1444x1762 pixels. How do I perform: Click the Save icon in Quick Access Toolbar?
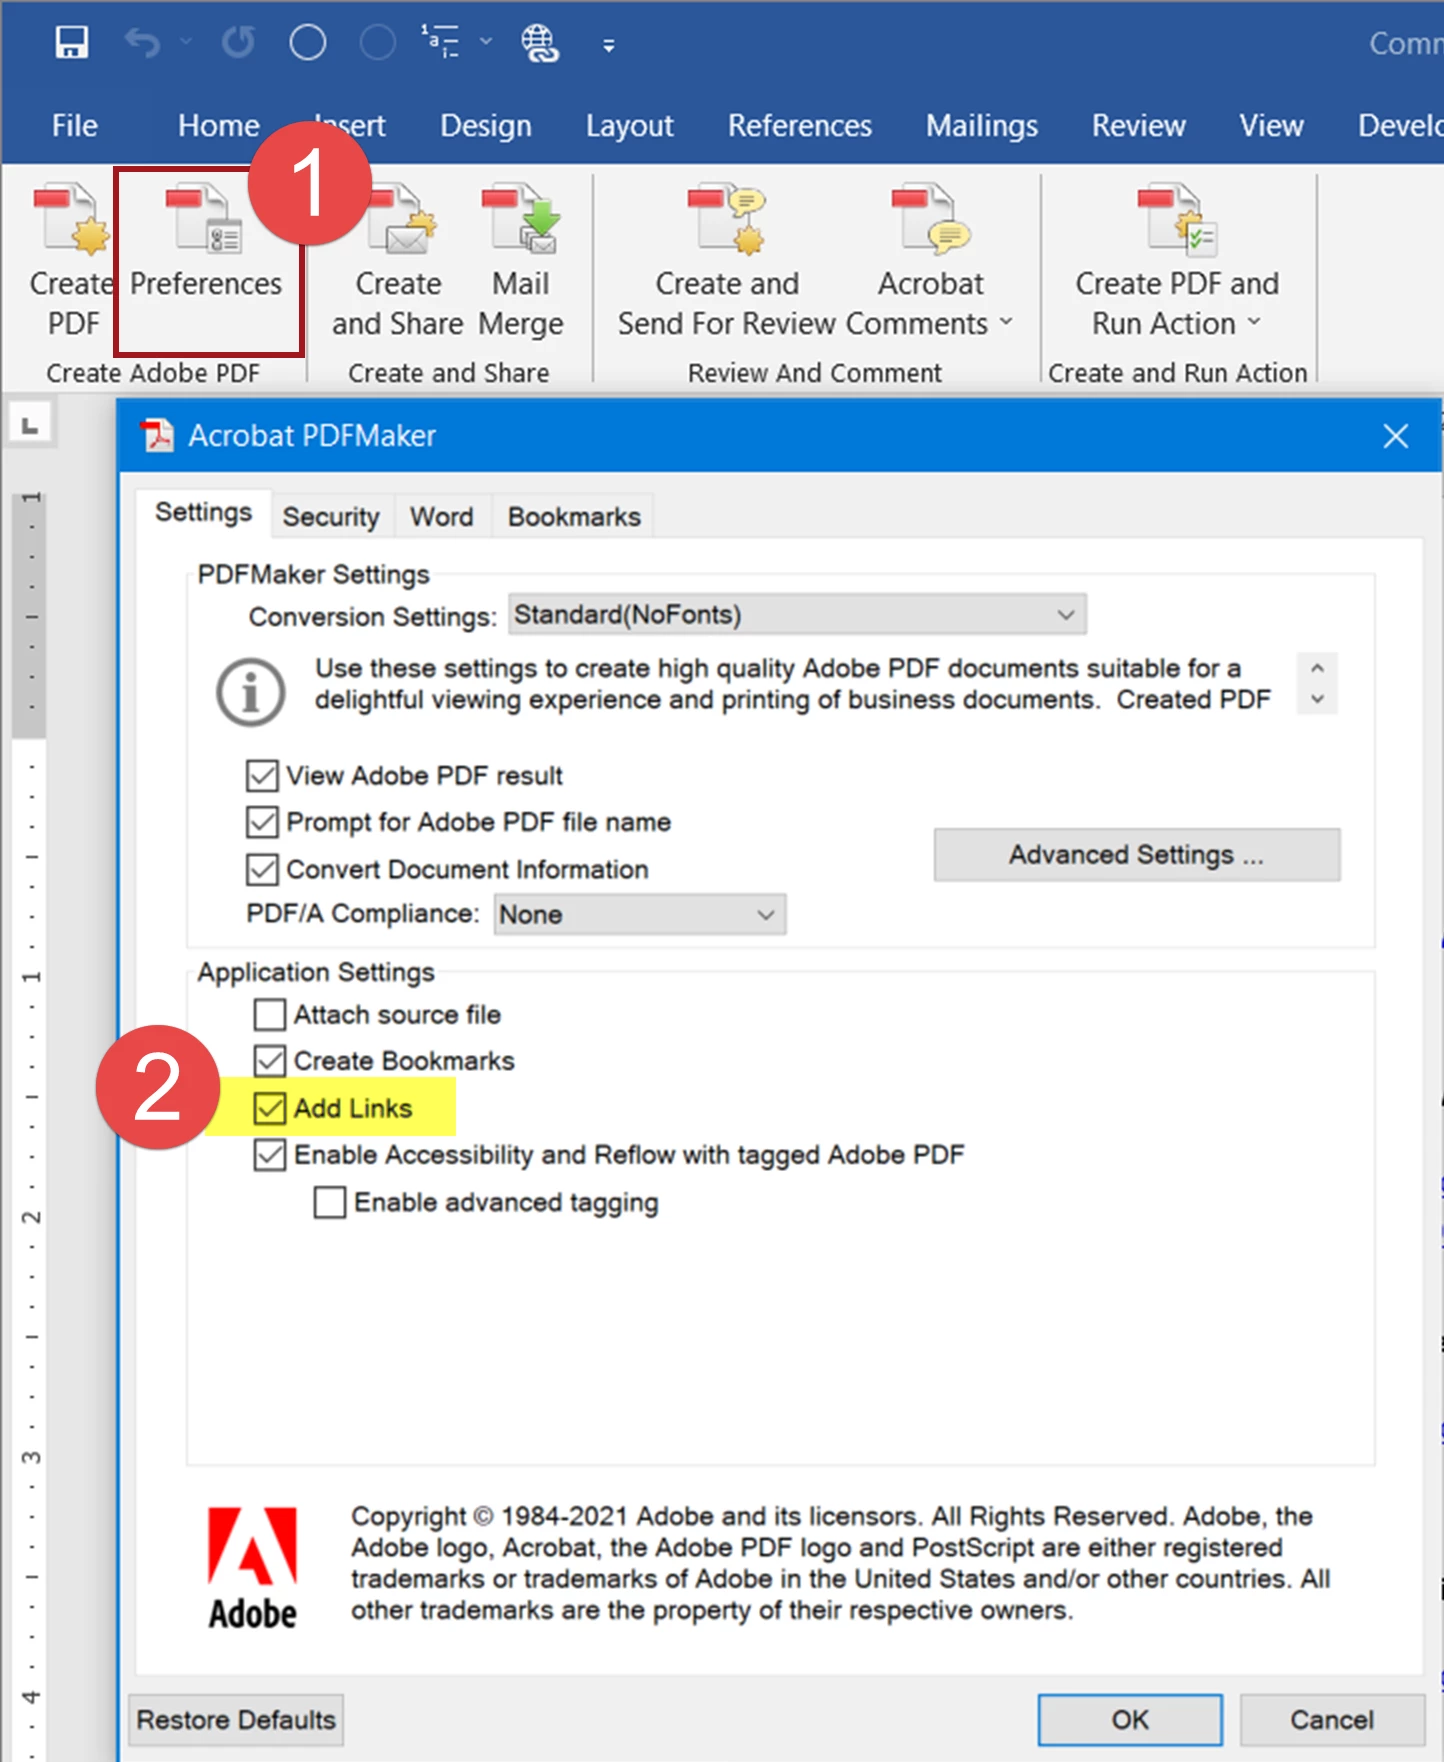click(x=71, y=43)
